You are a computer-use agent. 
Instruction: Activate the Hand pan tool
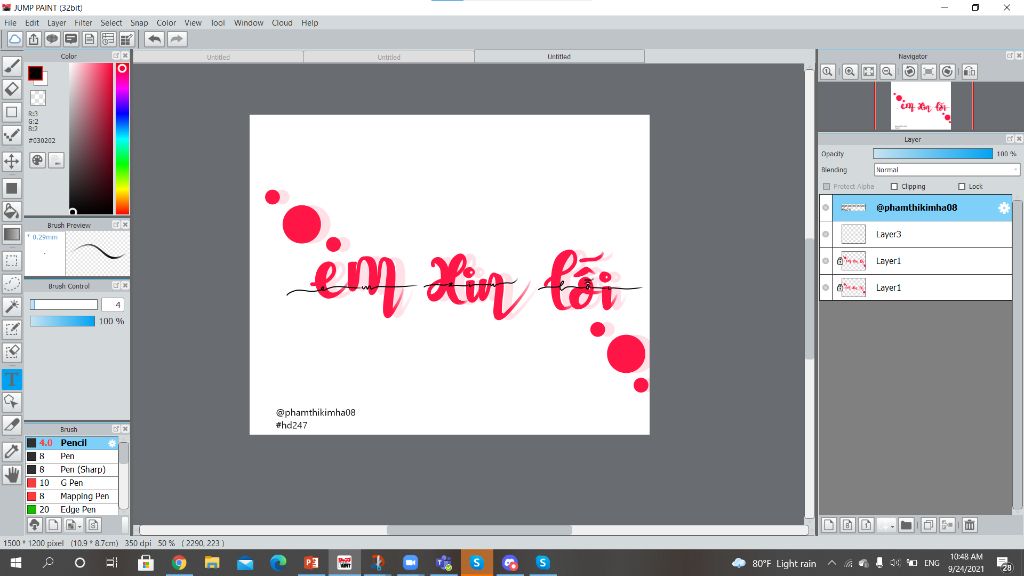(x=12, y=475)
